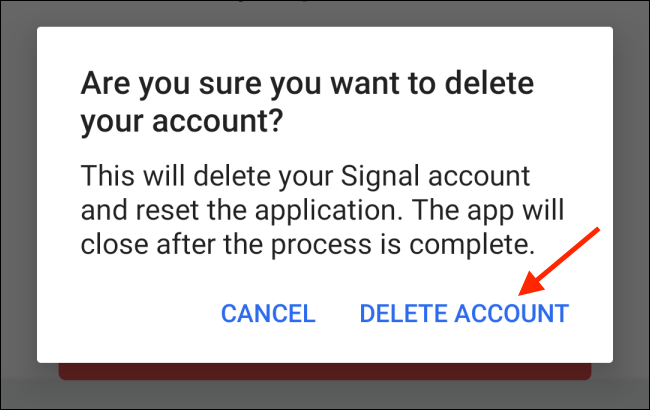Tap the dark red button behind dialog
The width and height of the screenshot is (650, 410).
[325, 371]
